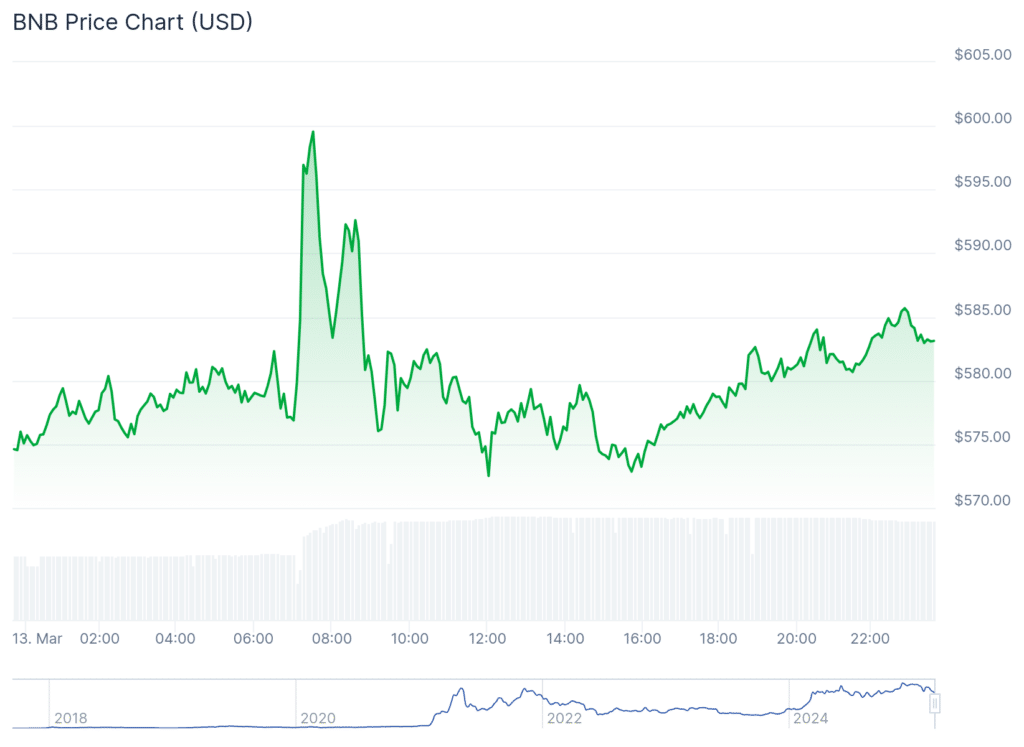Image resolution: width=1024 pixels, height=747 pixels.
Task: Click the $600.00 price axis label
Action: (982, 118)
